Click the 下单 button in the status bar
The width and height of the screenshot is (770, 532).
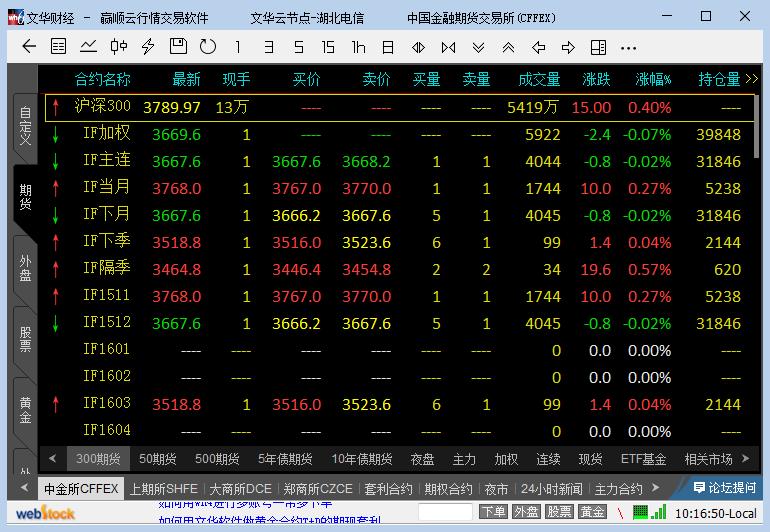click(x=493, y=512)
